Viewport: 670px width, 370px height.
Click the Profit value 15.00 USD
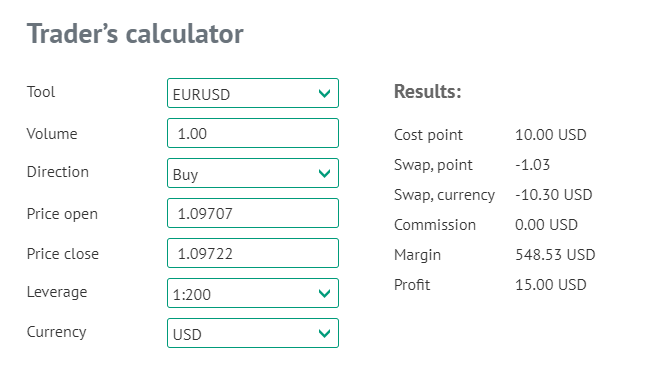[x=550, y=285]
